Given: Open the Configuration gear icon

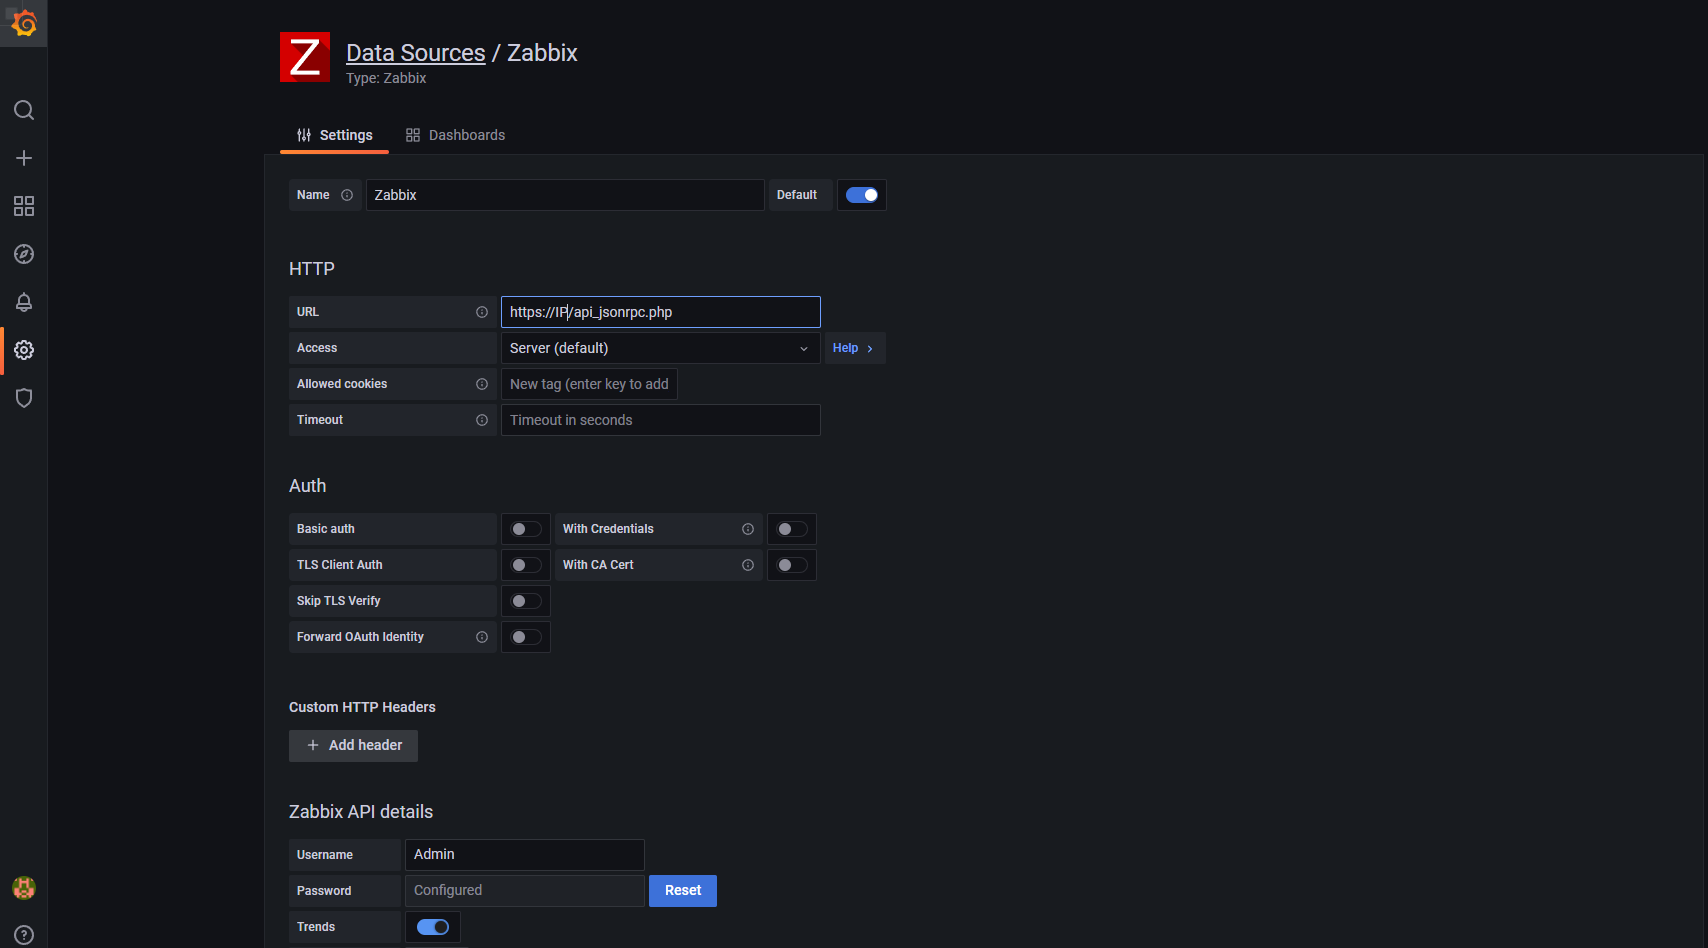Looking at the screenshot, I should pyautogui.click(x=24, y=350).
